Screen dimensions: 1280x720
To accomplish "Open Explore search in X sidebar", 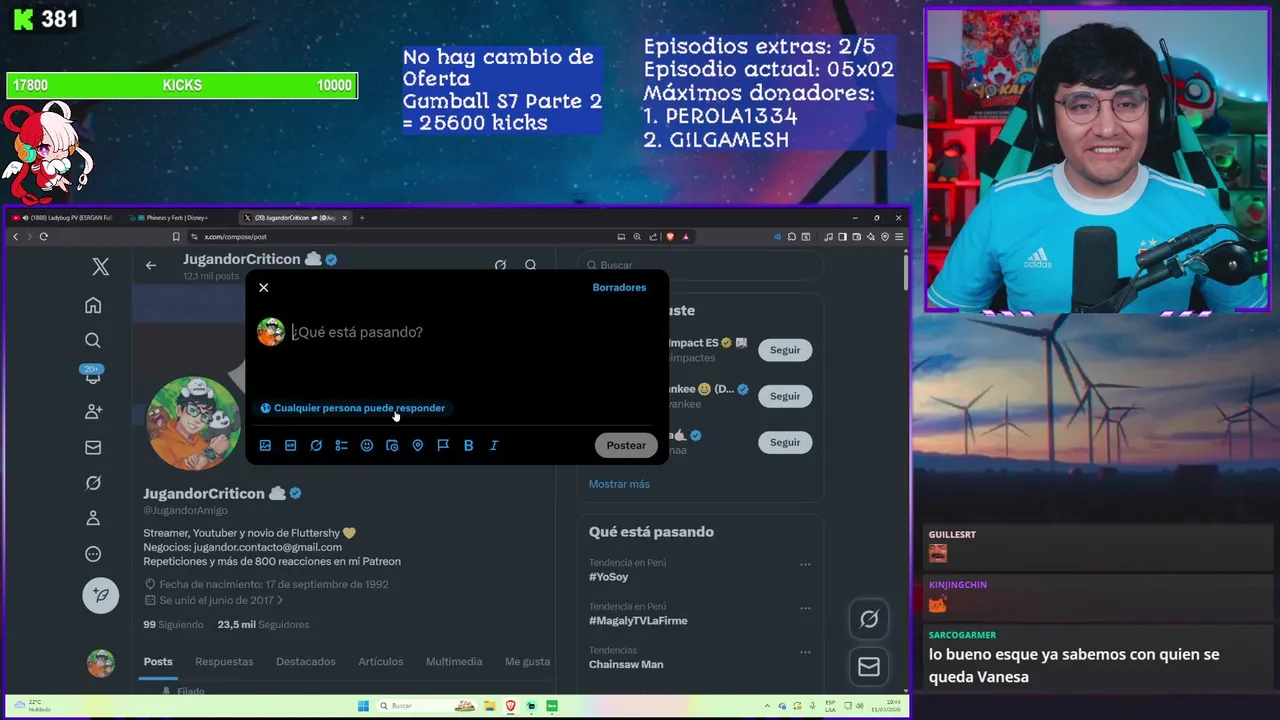I will tap(93, 341).
